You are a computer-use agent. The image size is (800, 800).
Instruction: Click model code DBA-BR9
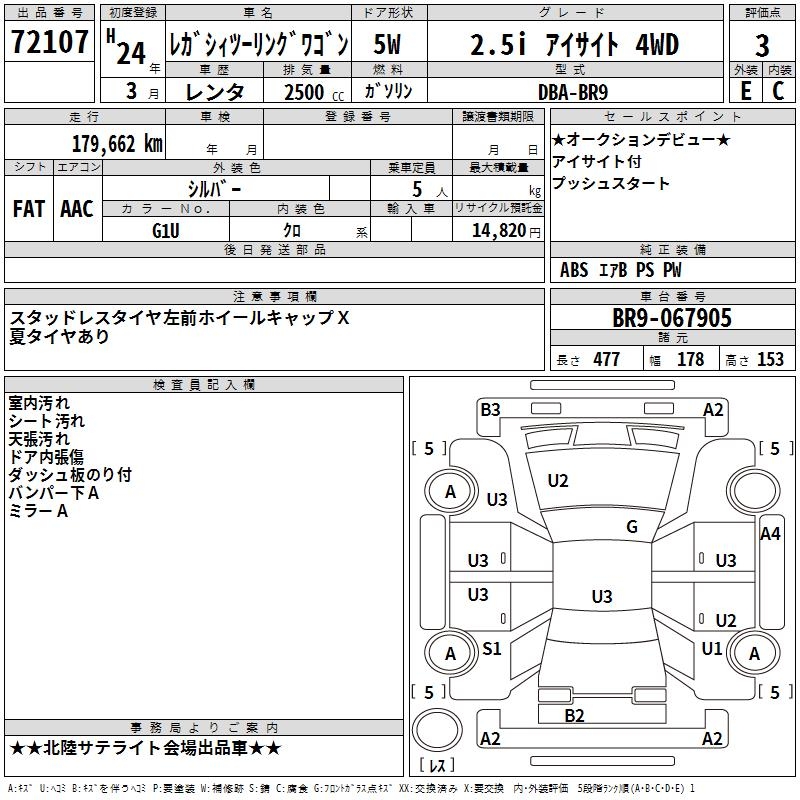[573, 92]
